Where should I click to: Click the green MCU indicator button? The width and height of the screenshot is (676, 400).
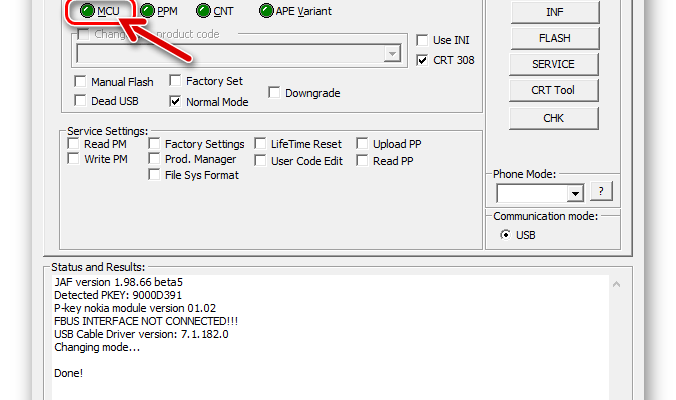[87, 11]
